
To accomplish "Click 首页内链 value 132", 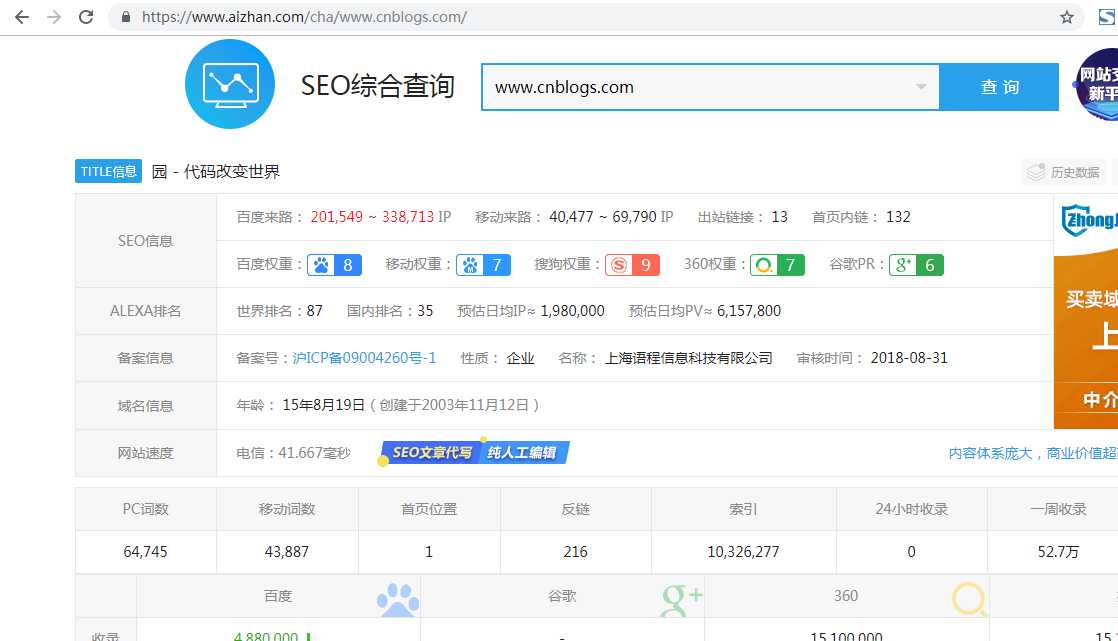I will [x=898, y=217].
